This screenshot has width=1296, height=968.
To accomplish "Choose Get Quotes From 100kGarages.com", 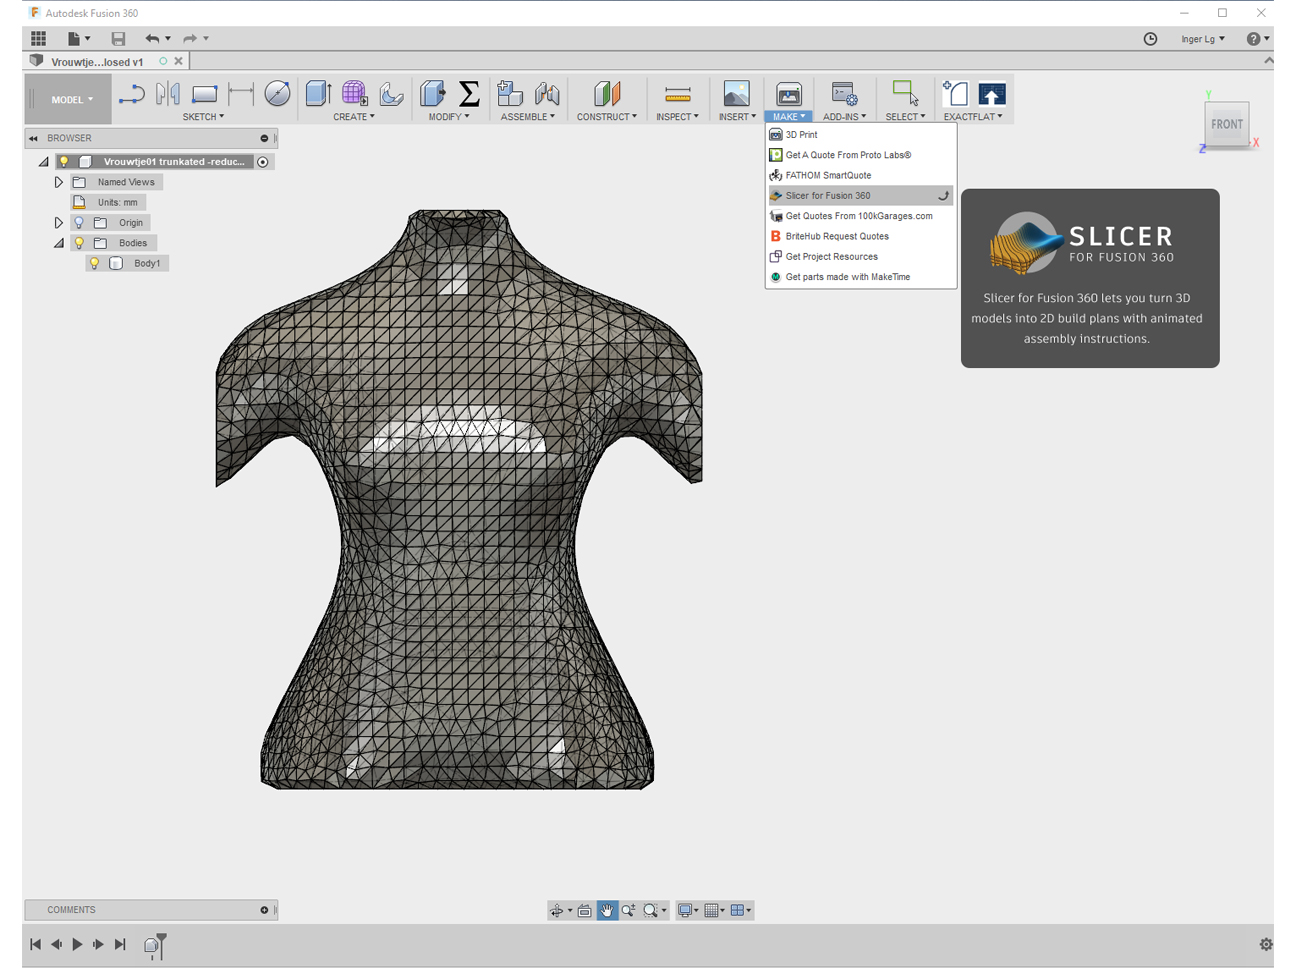I will 860,216.
